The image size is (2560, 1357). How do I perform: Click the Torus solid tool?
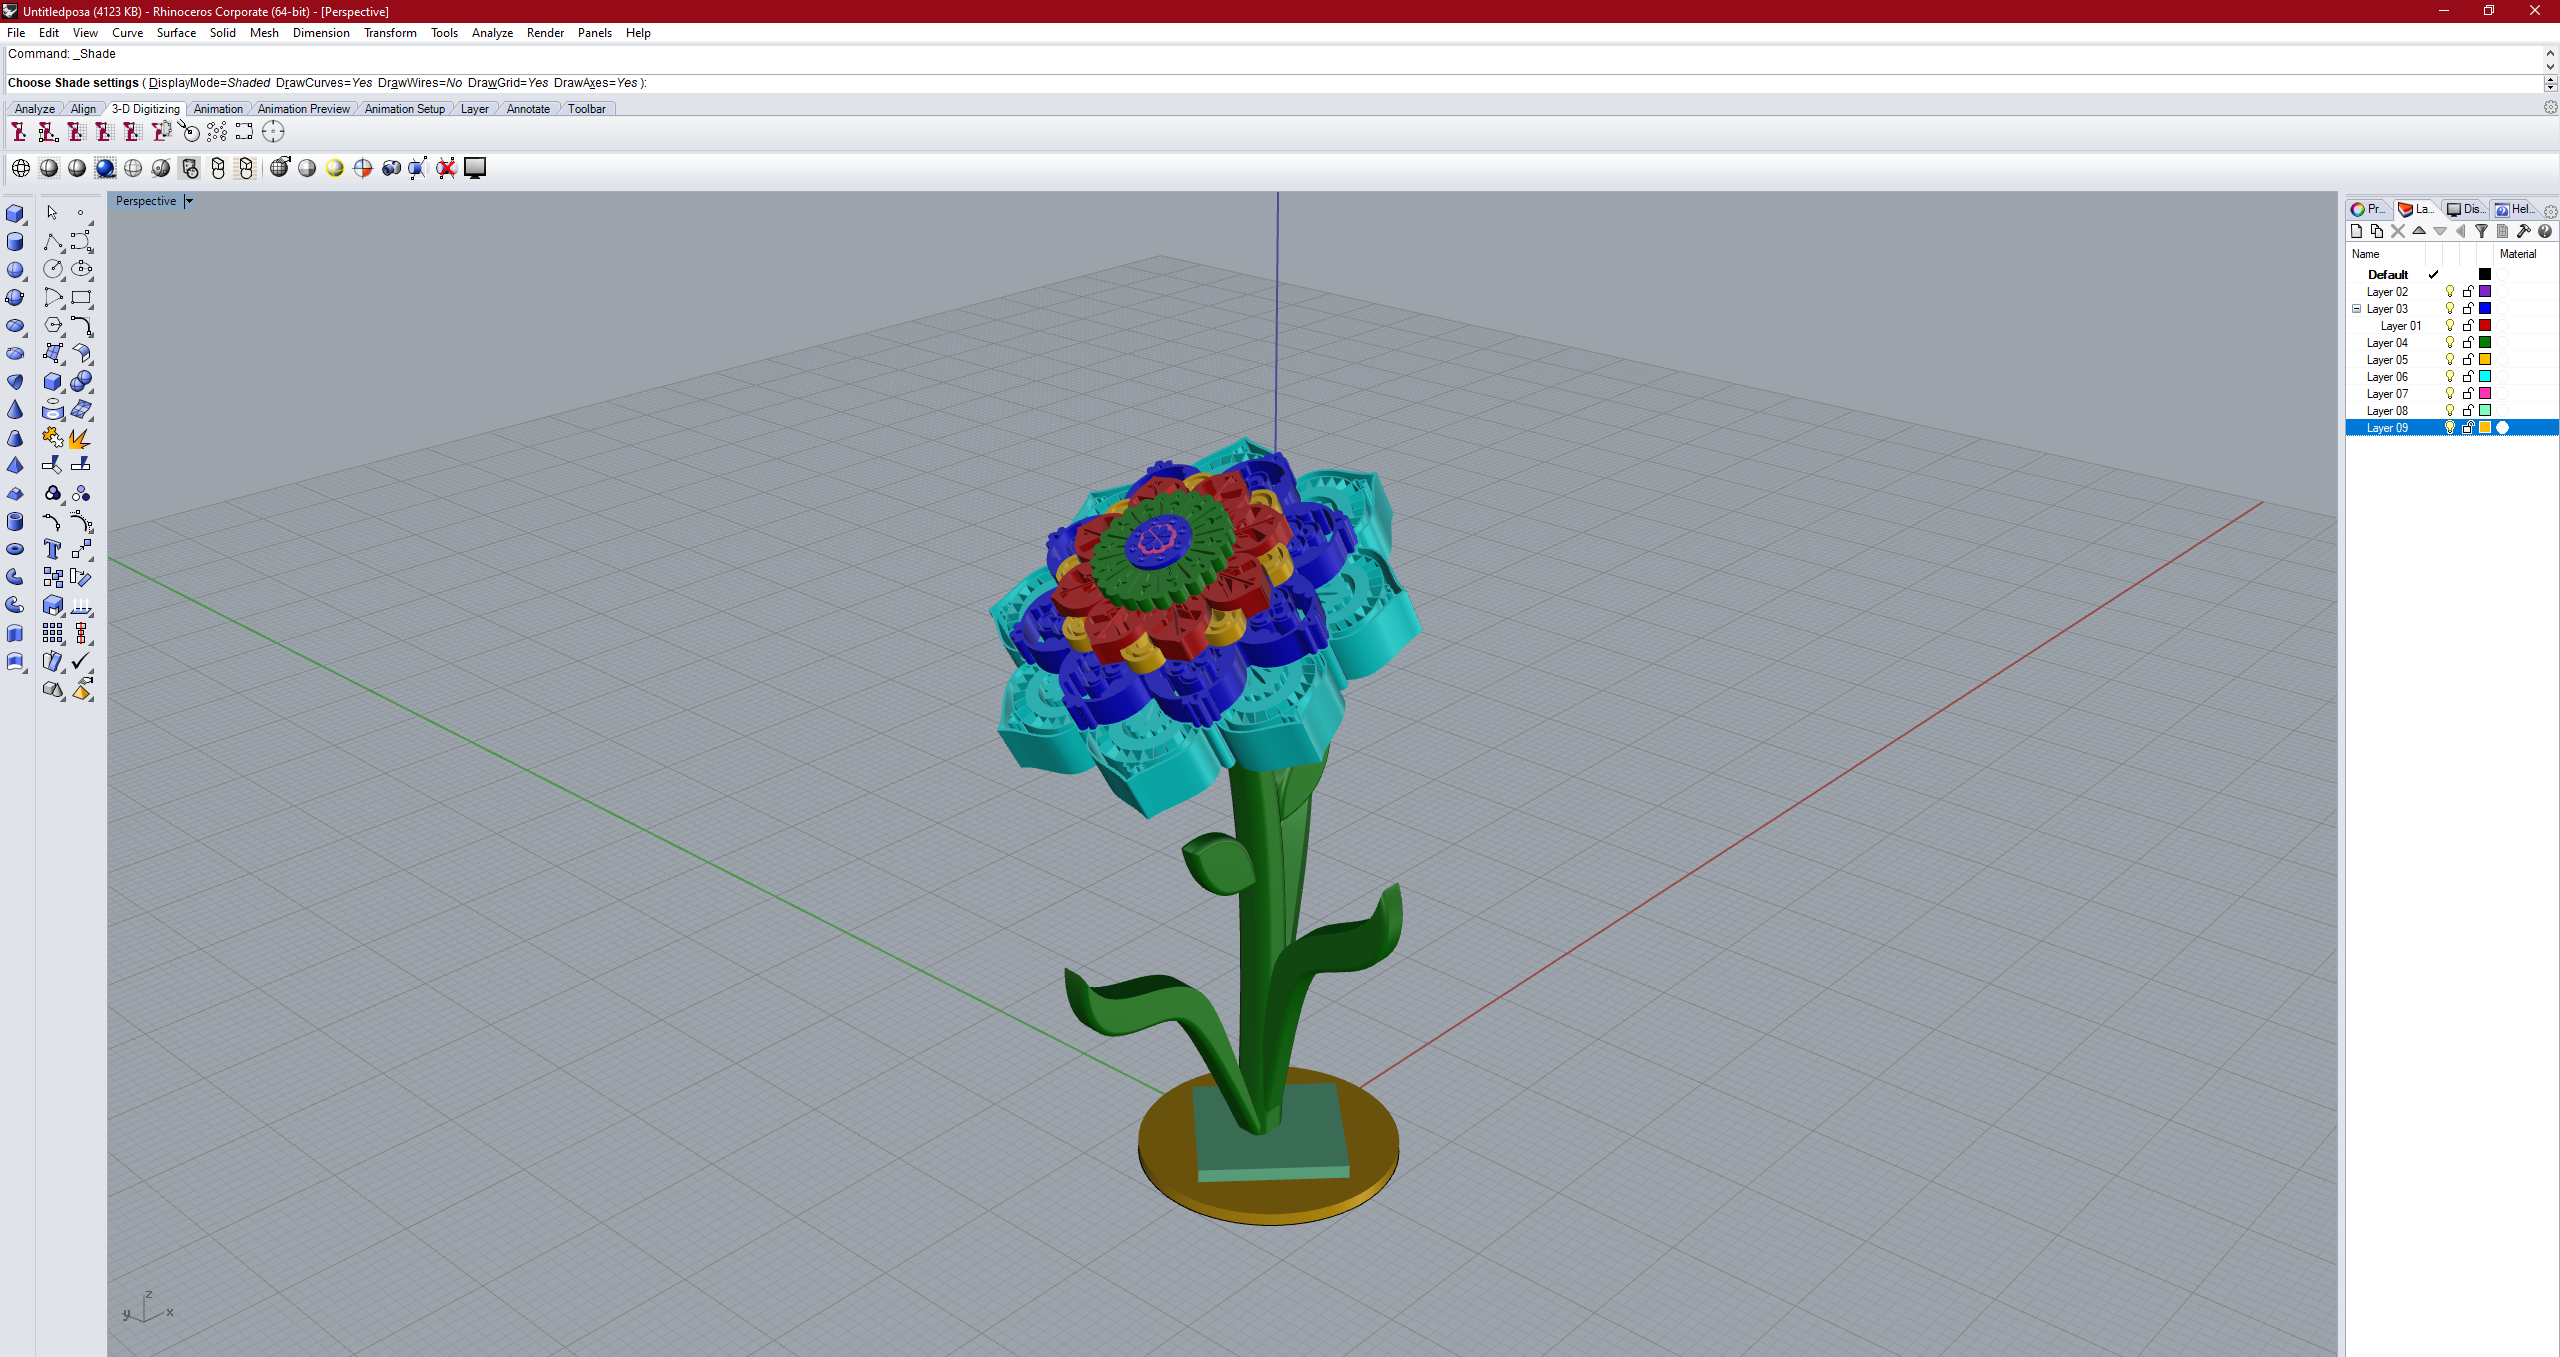click(14, 549)
